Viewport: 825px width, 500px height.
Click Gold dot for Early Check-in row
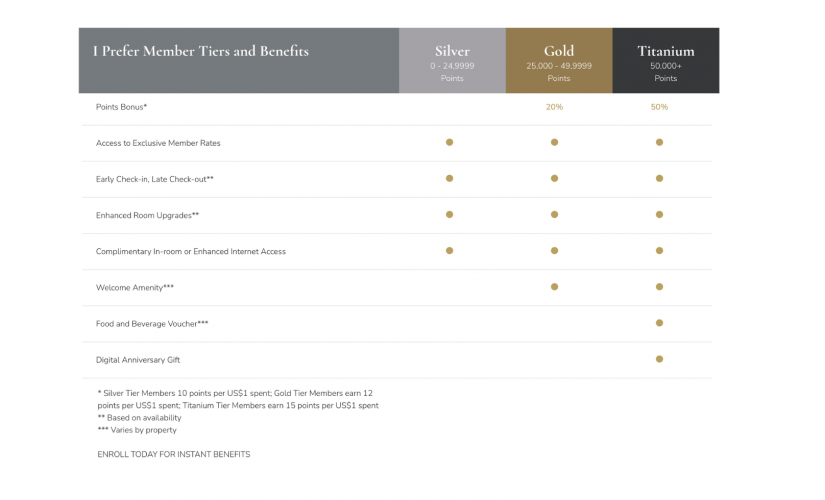click(554, 178)
